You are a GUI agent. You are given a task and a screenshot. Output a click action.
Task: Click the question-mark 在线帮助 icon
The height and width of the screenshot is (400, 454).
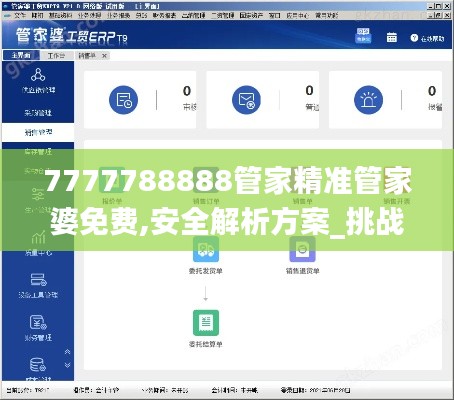coord(414,38)
